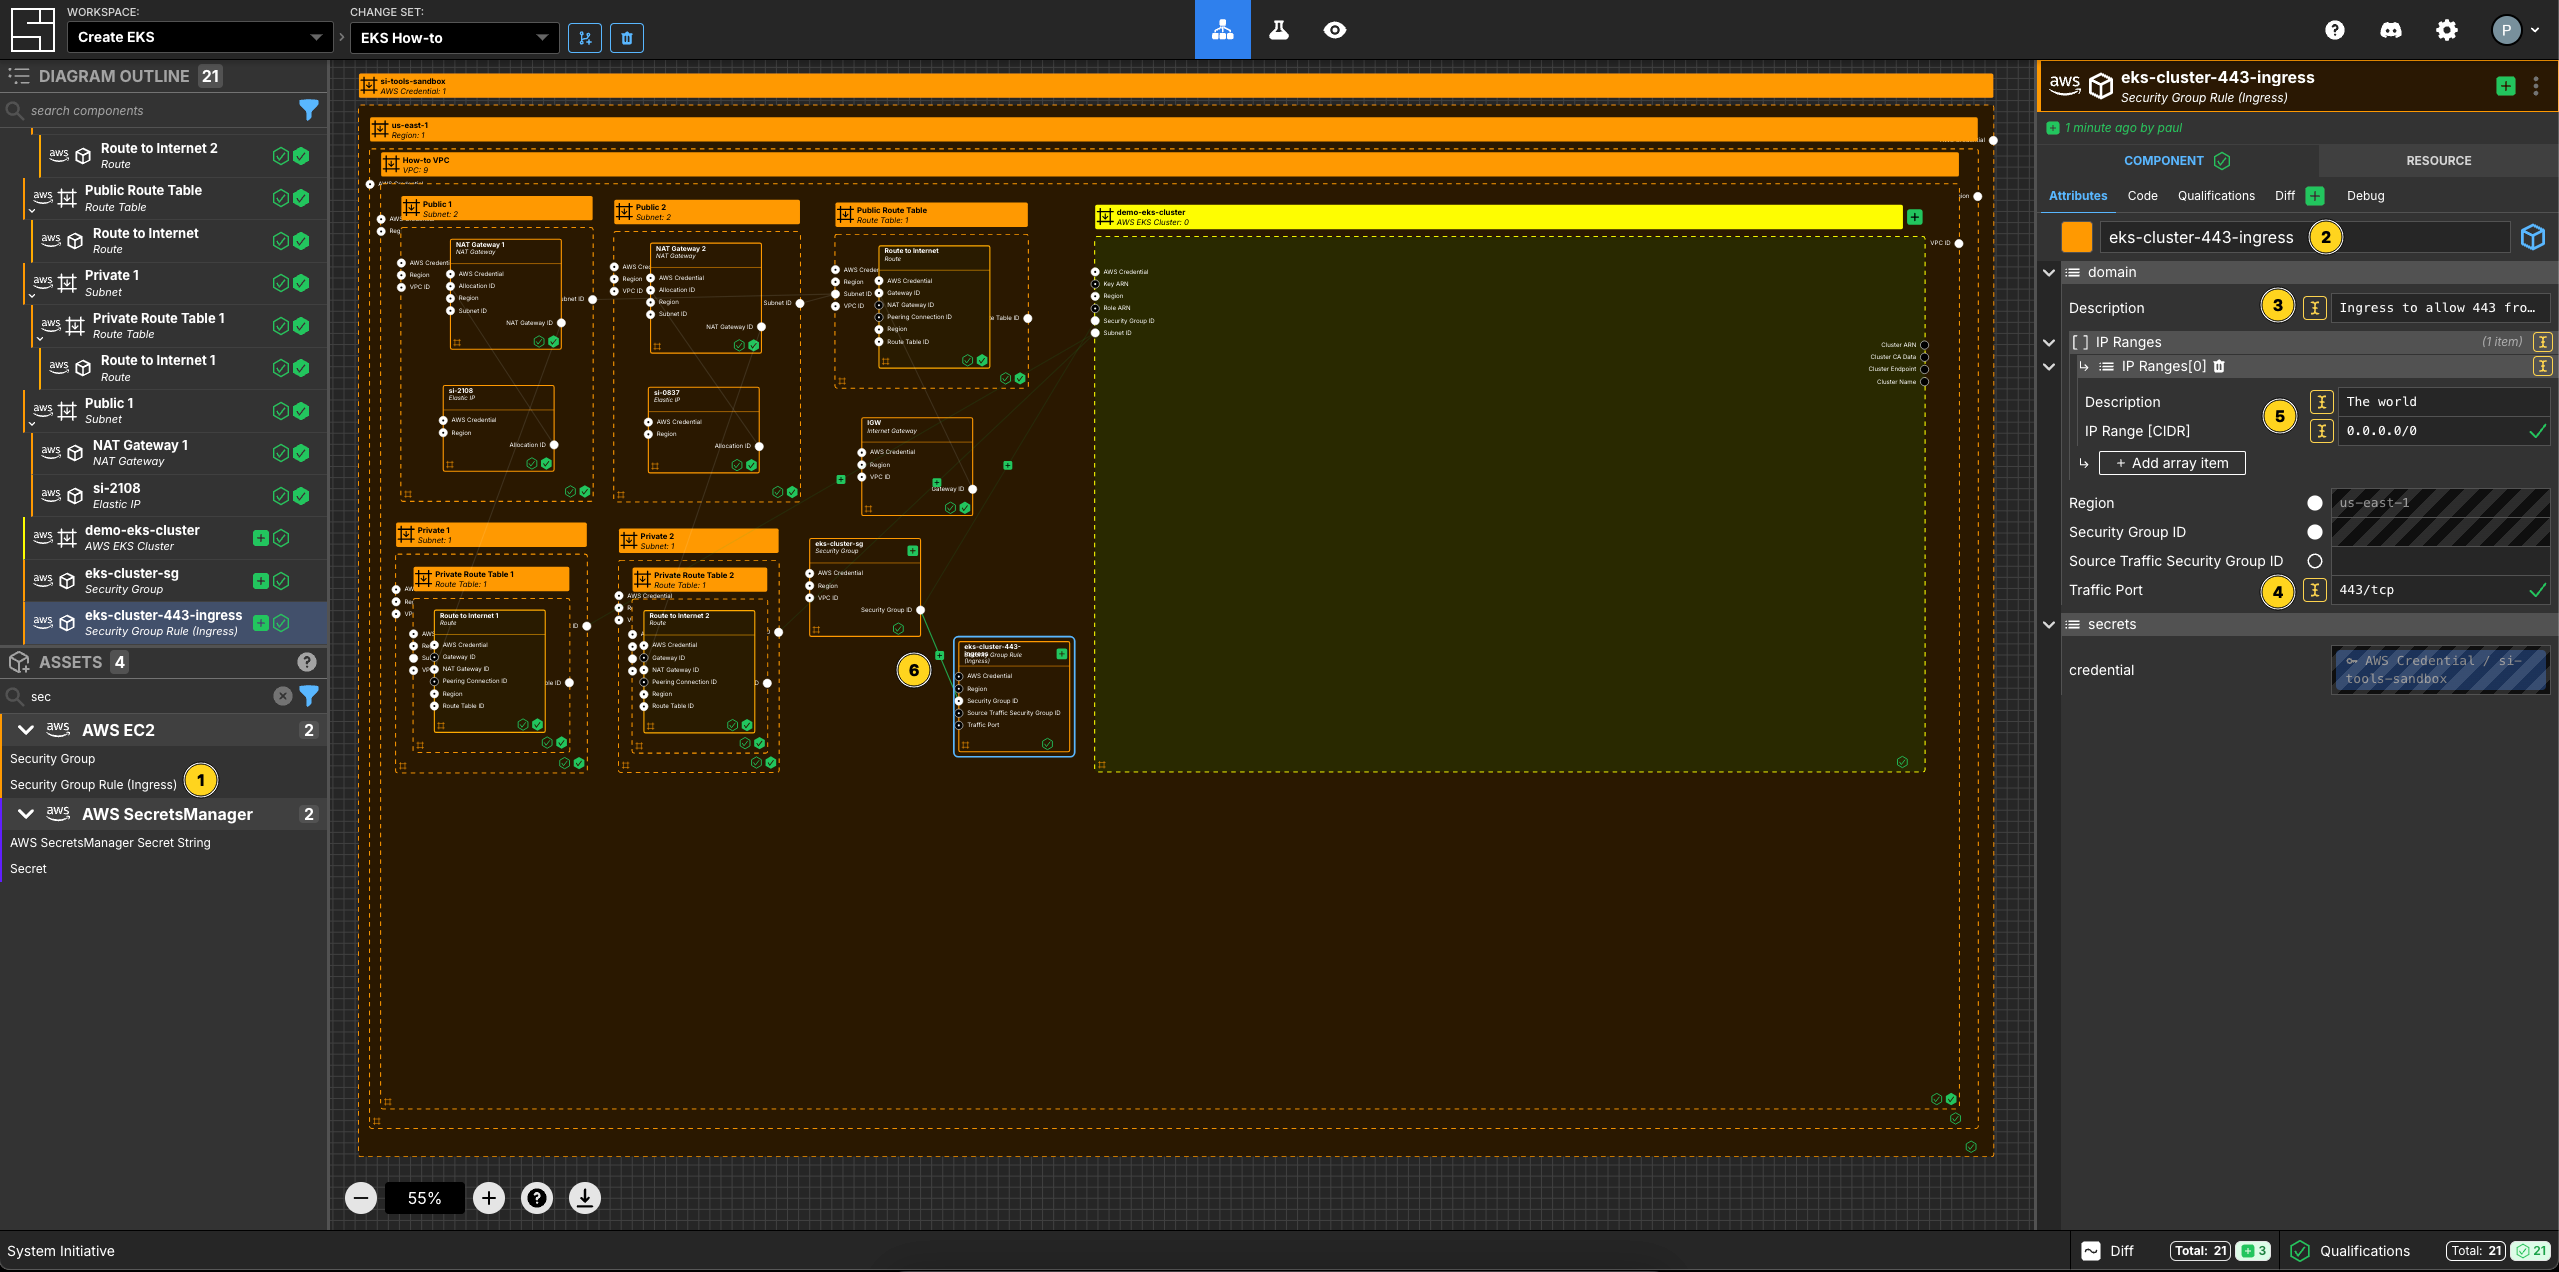Screen dimensions: 2559x1272
Task: Click the 55% zoom level field
Action: click(x=425, y=1198)
